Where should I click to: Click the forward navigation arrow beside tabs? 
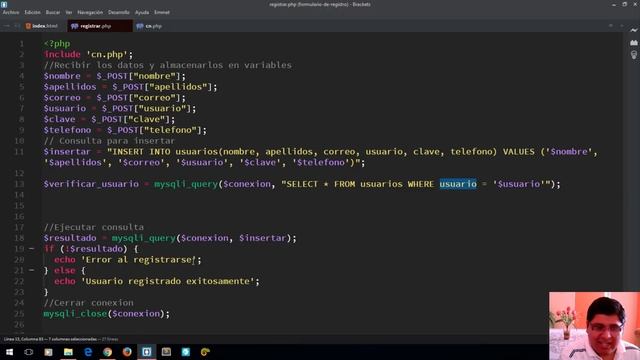(x=17, y=26)
